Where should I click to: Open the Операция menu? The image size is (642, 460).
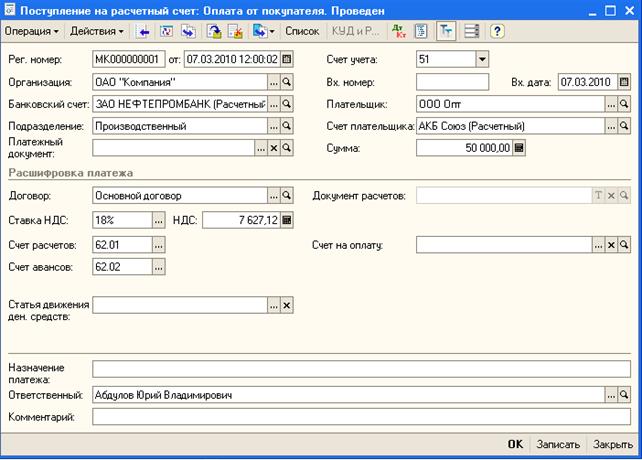coord(31,31)
